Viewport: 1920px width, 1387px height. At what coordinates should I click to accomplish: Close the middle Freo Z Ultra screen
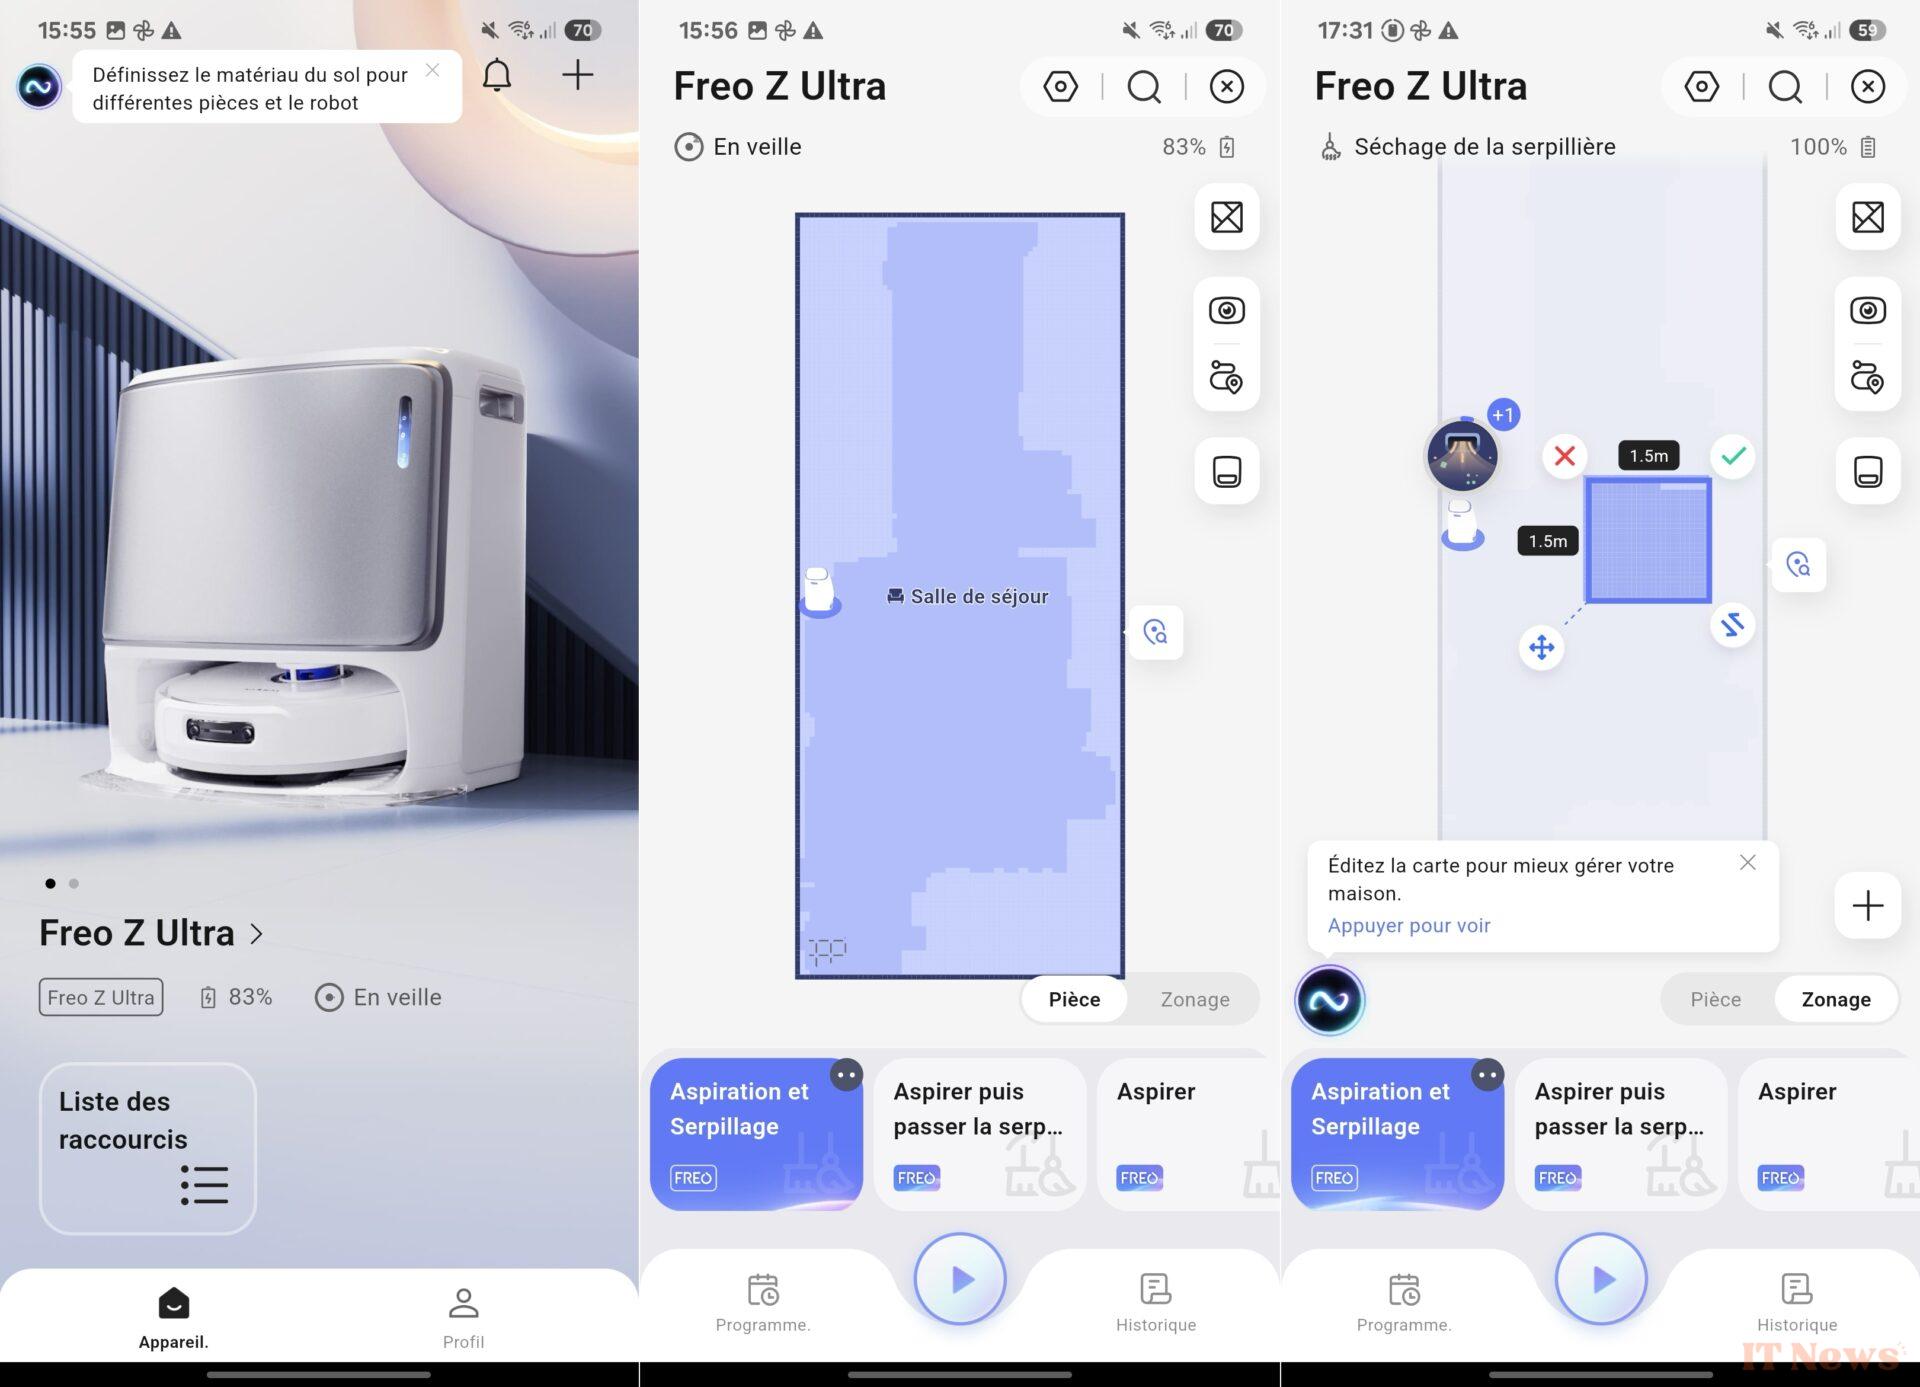pos(1227,87)
